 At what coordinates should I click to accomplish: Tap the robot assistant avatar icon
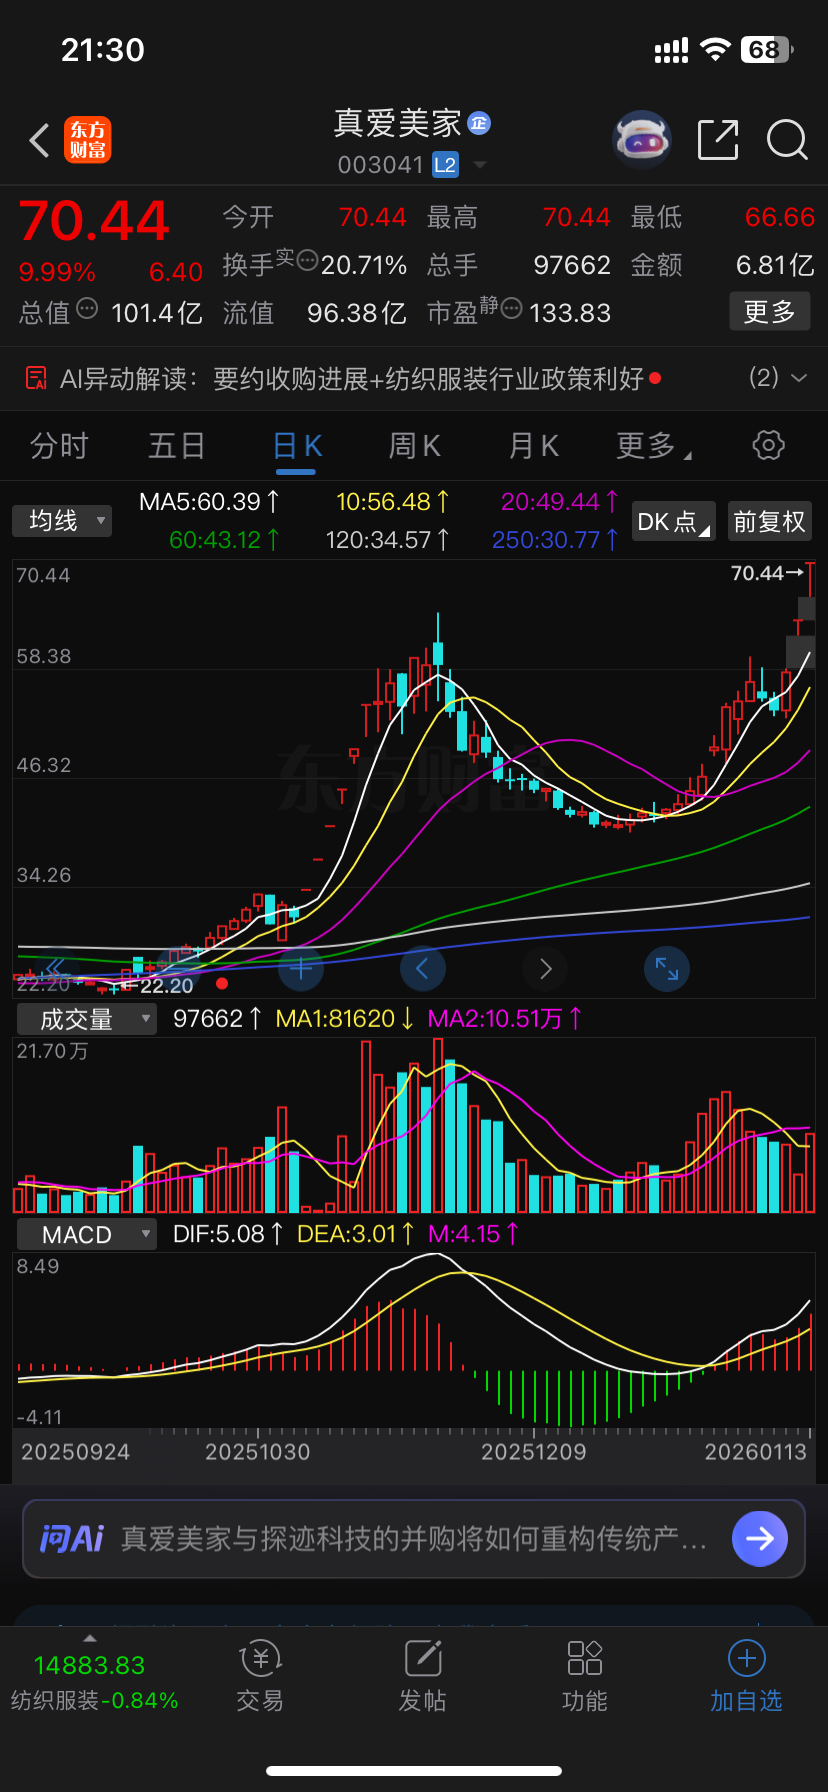pos(641,140)
